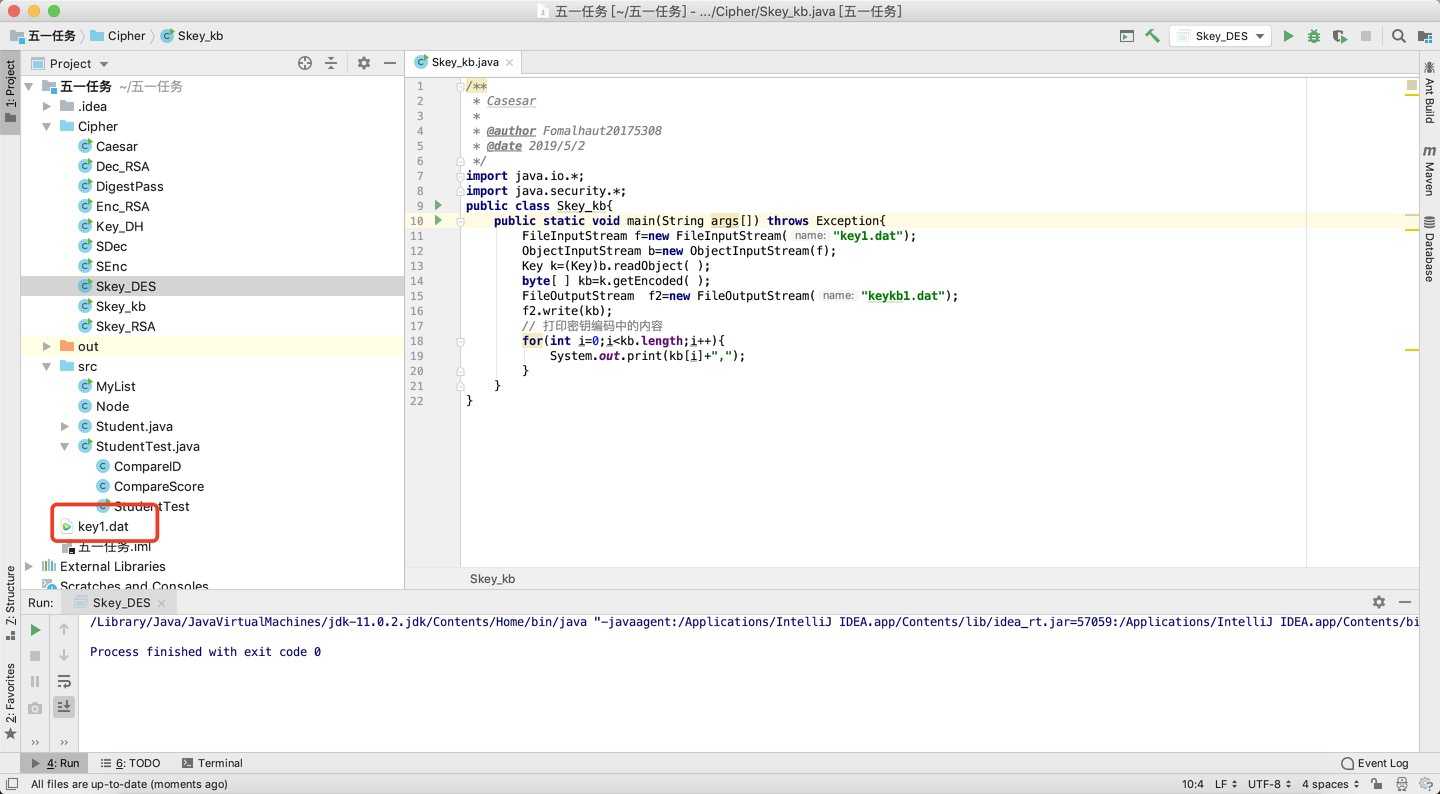
Task: Open UTF-8 encoding selector
Action: click(1269, 784)
